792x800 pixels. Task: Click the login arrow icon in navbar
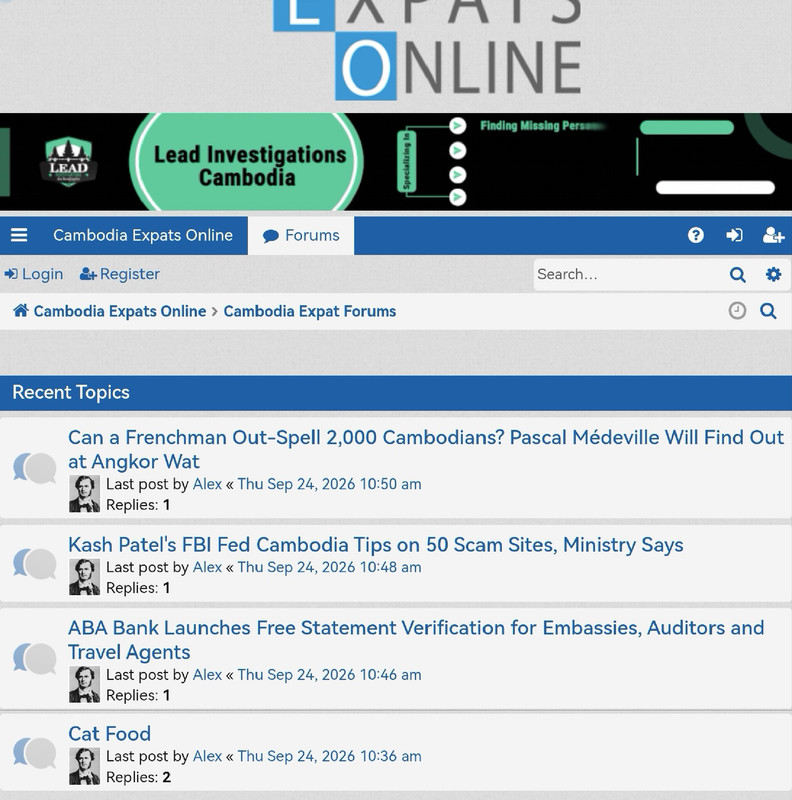click(x=734, y=235)
